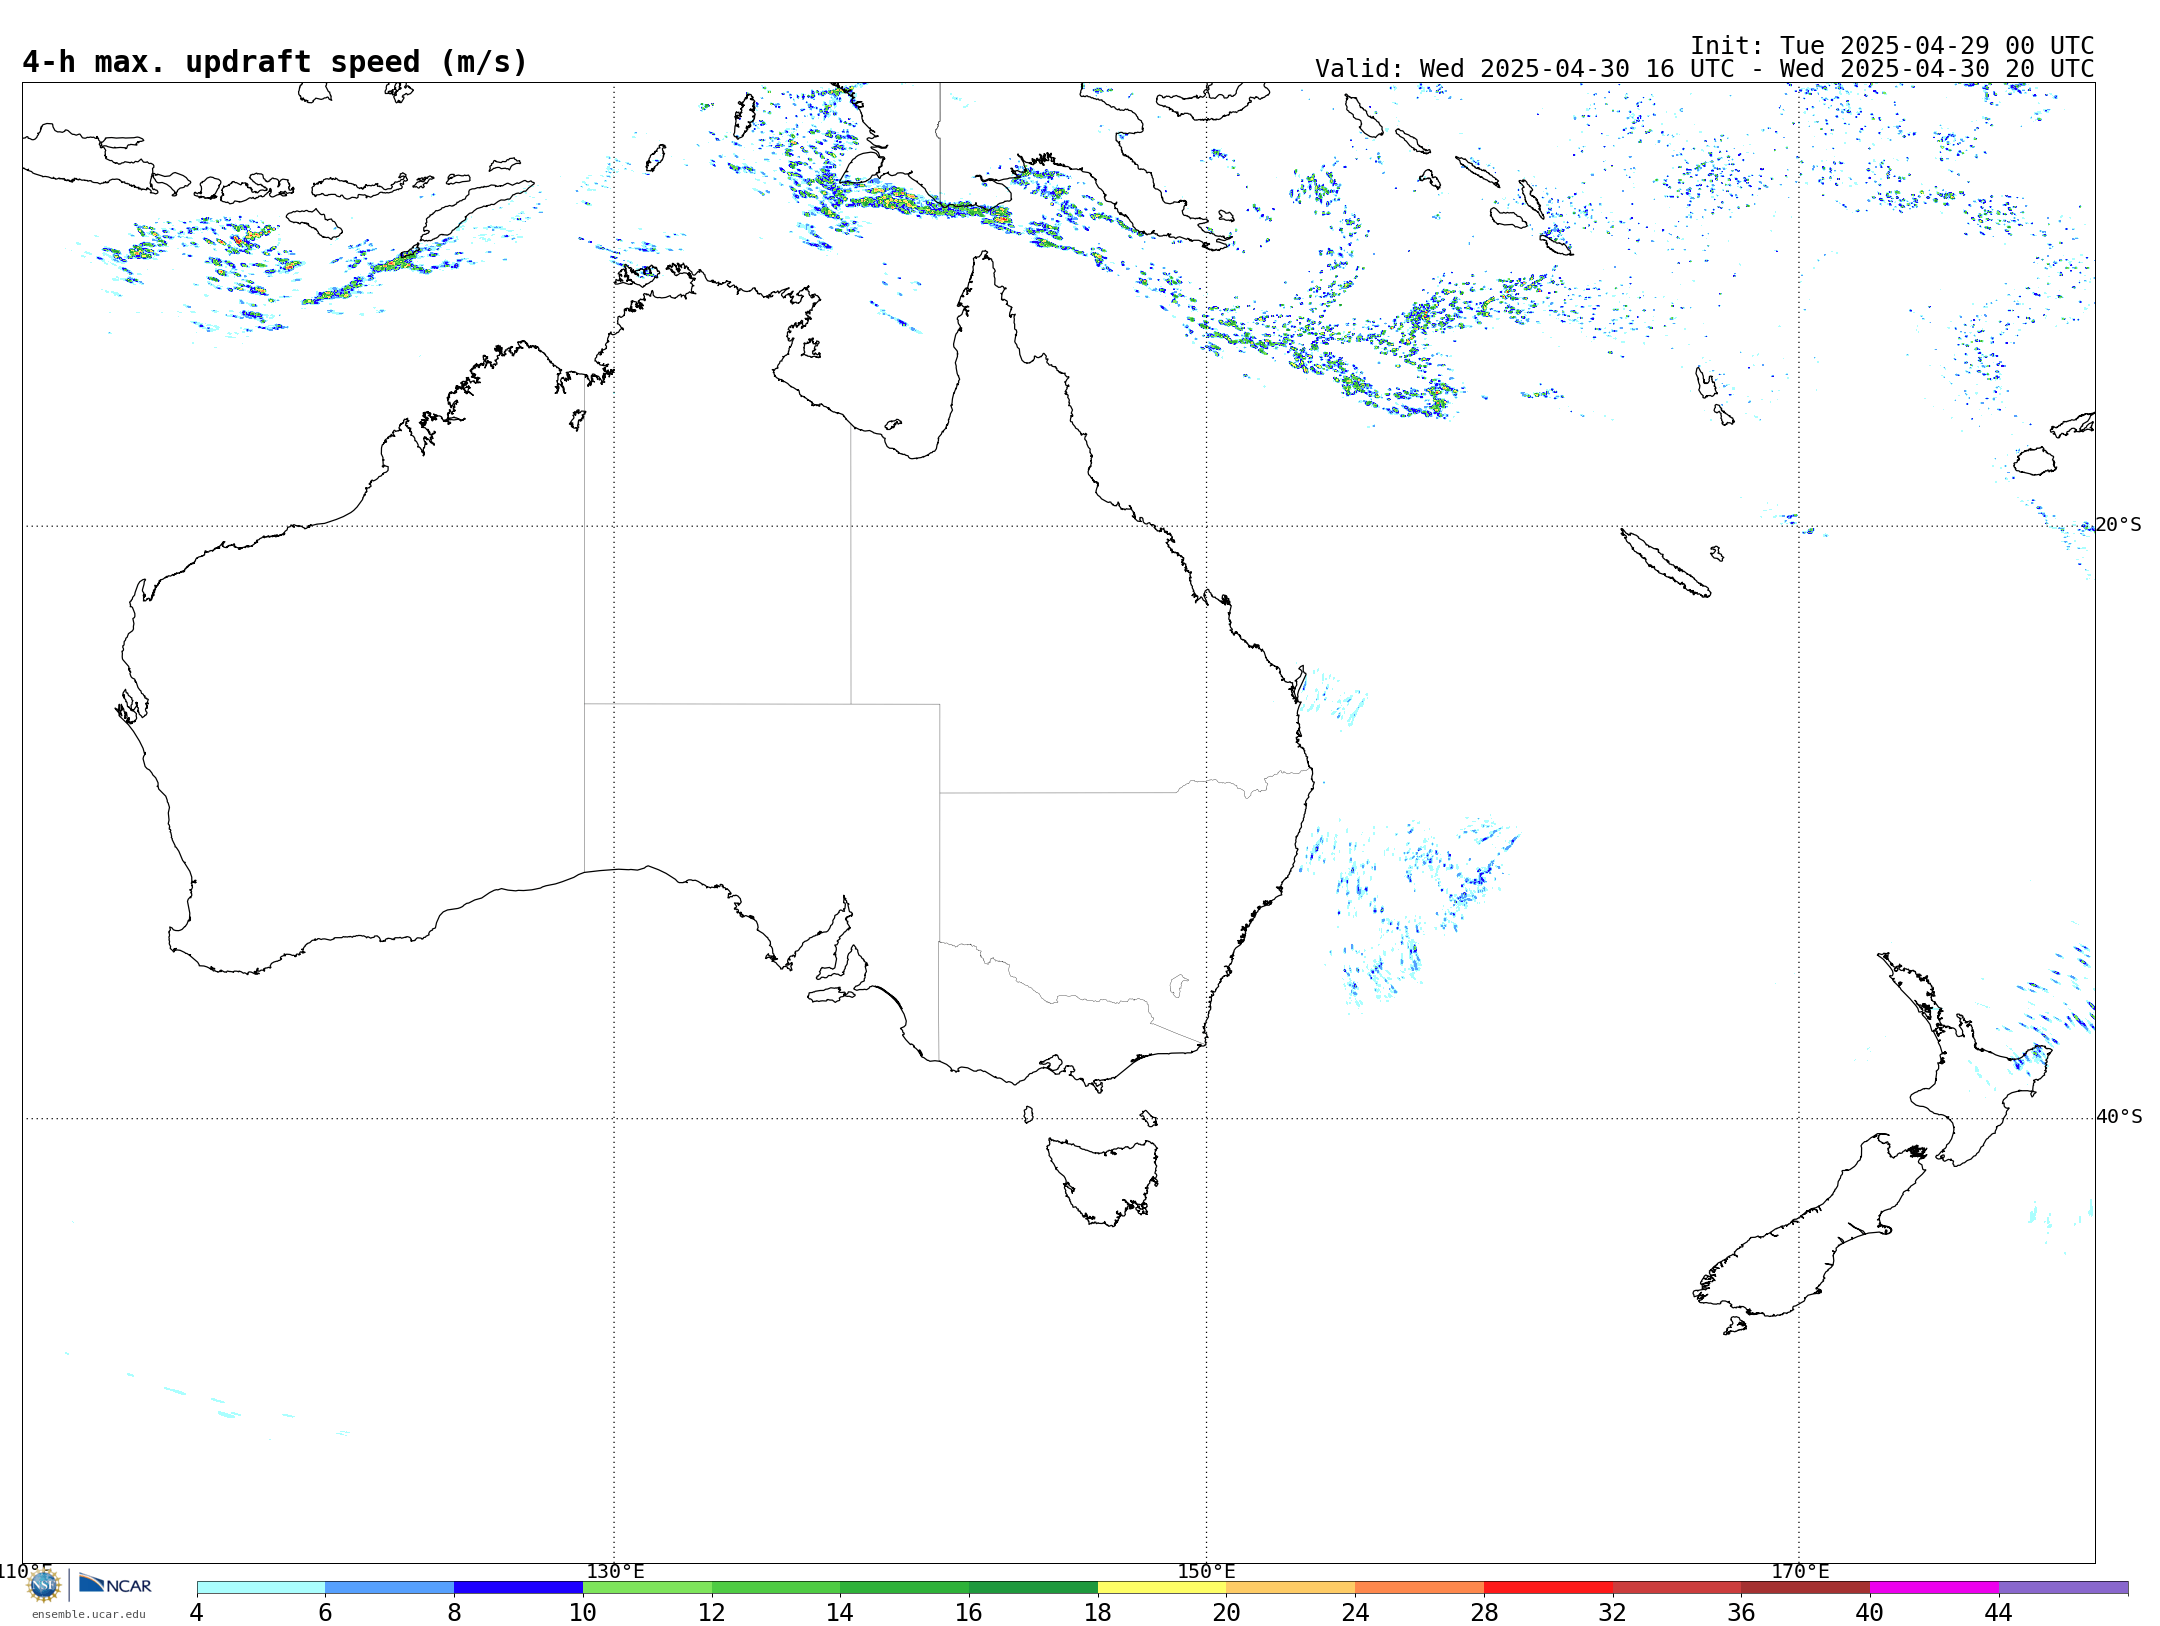The height and width of the screenshot is (1626, 2160).
Task: Click the NCAR logo
Action: [x=115, y=1584]
